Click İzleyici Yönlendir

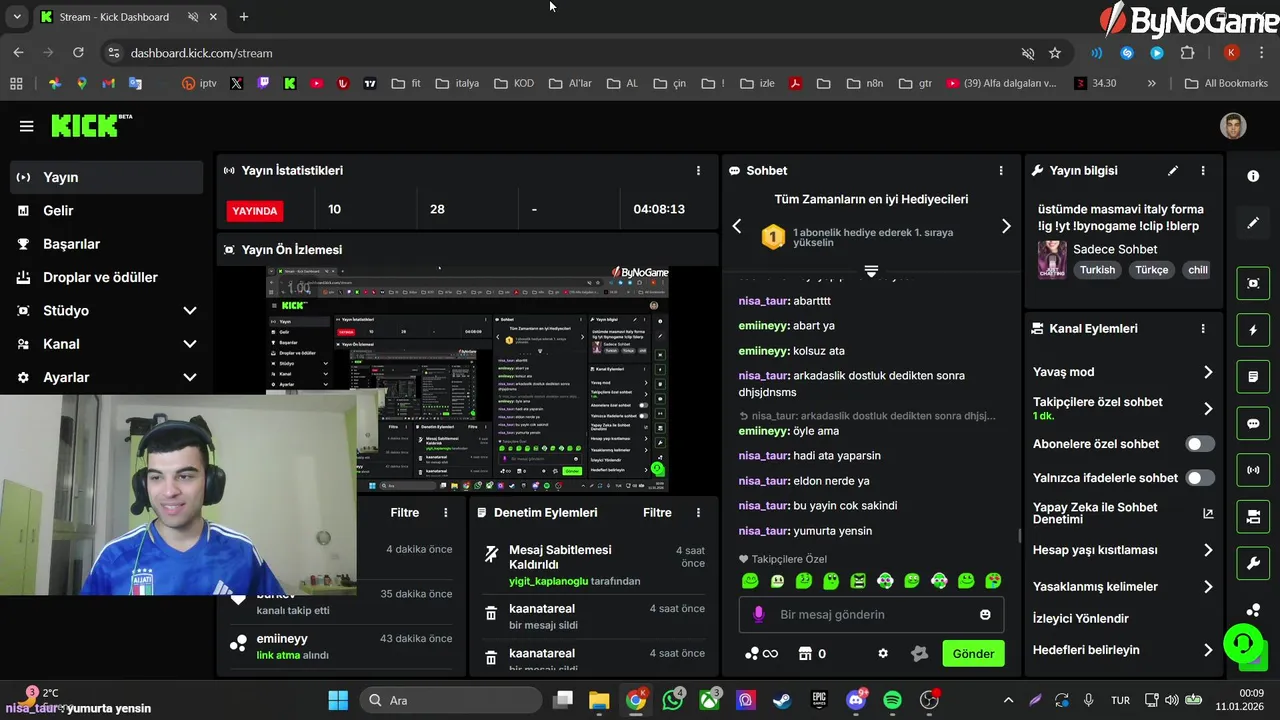[1080, 618]
